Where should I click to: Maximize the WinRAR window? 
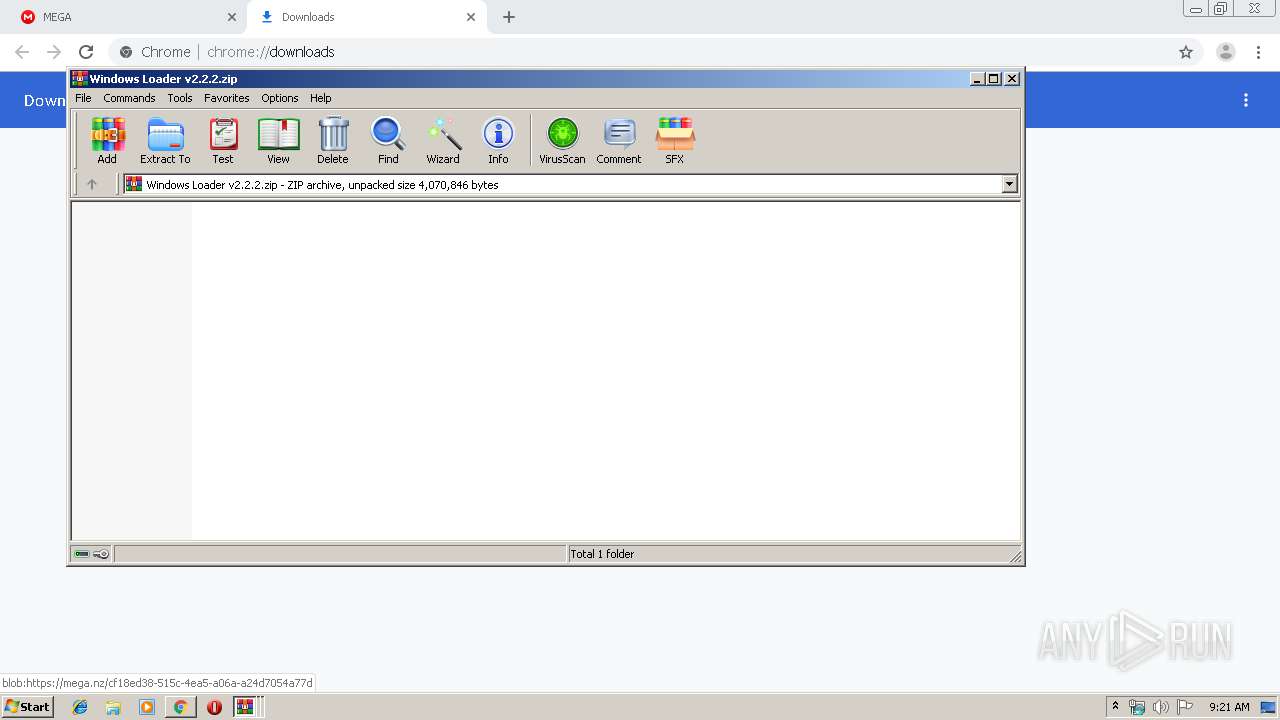994,79
